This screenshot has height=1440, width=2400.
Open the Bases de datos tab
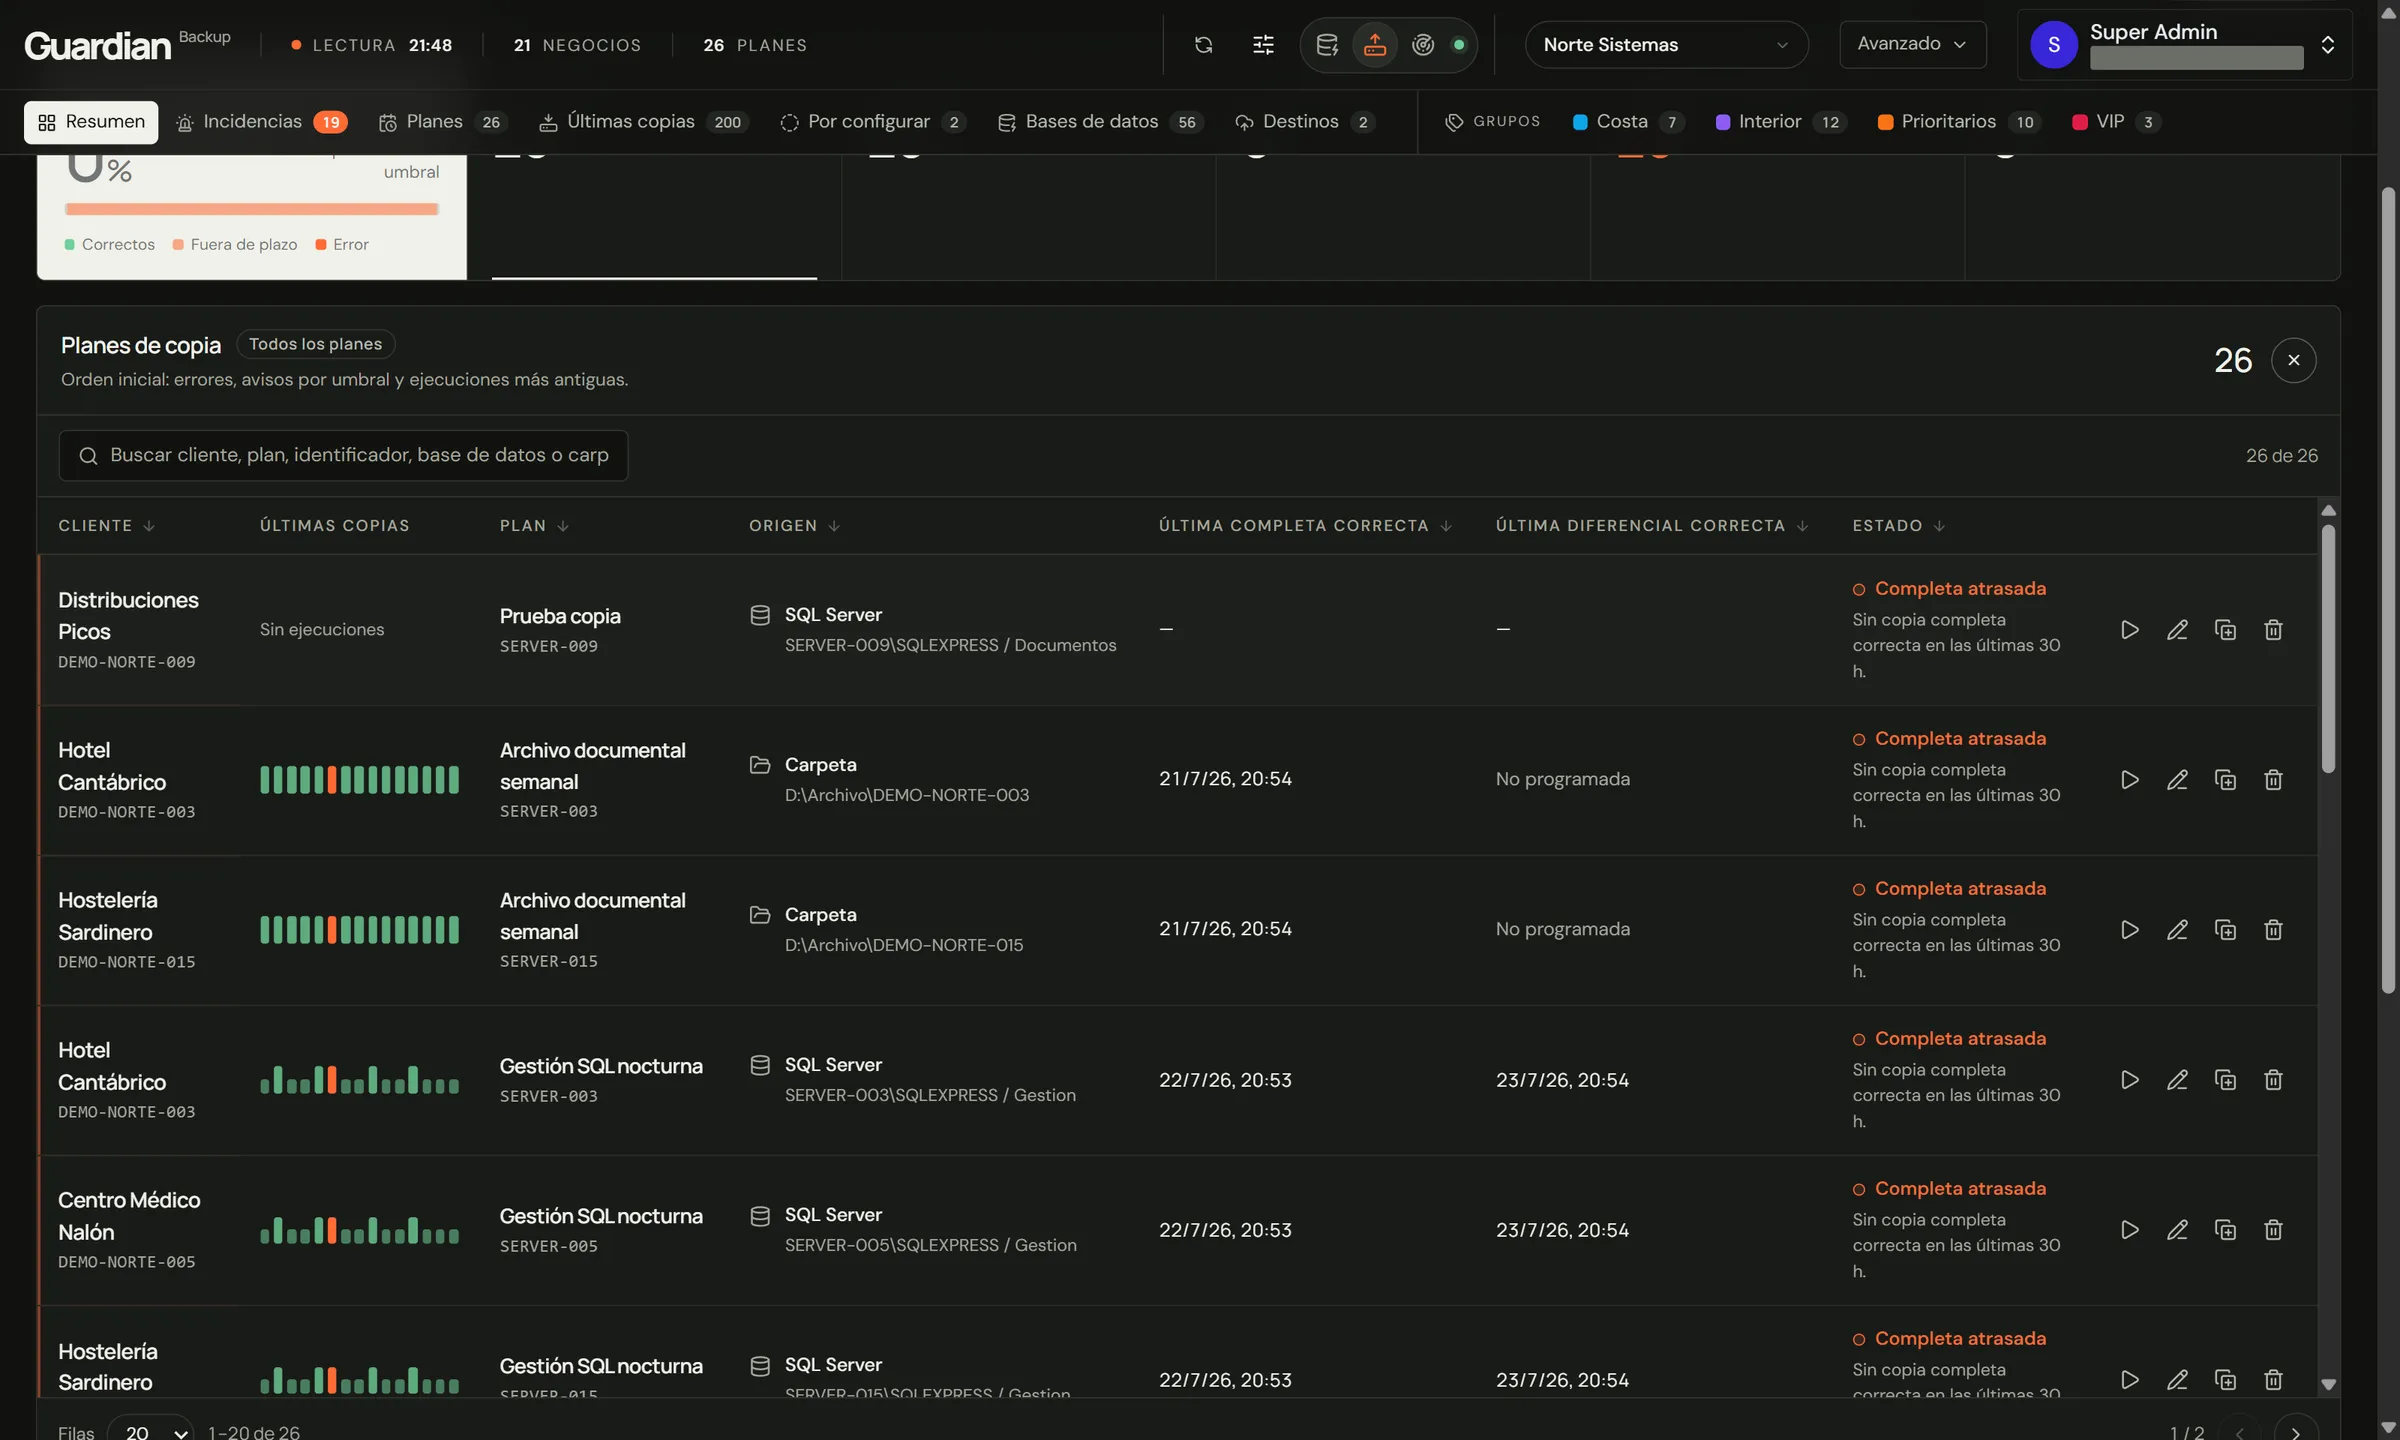point(1100,122)
